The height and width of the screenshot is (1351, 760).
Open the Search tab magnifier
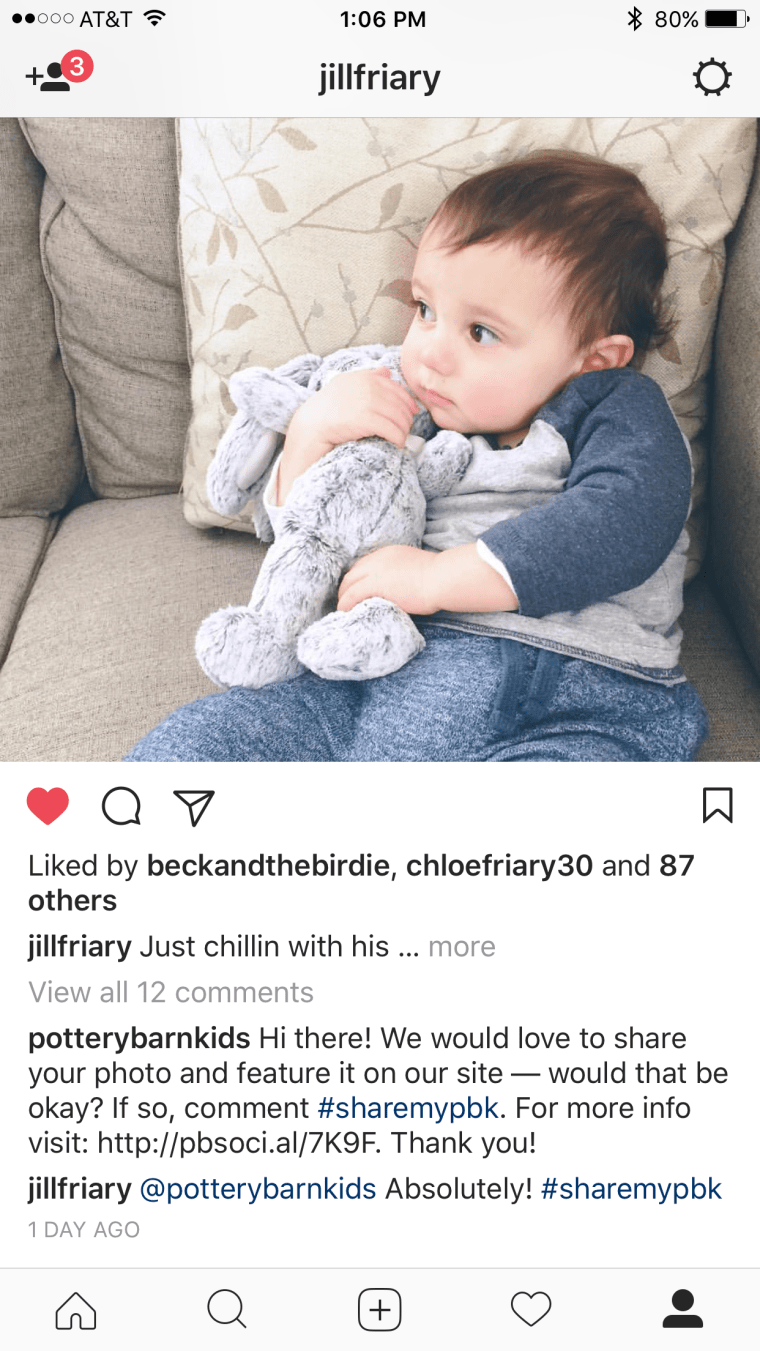227,1309
